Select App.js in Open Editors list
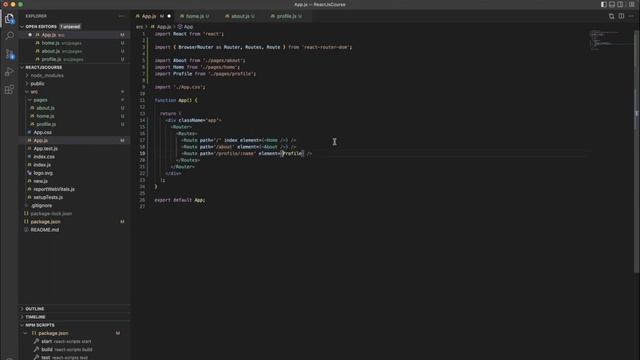This screenshot has width=640, height=360. tap(75, 35)
